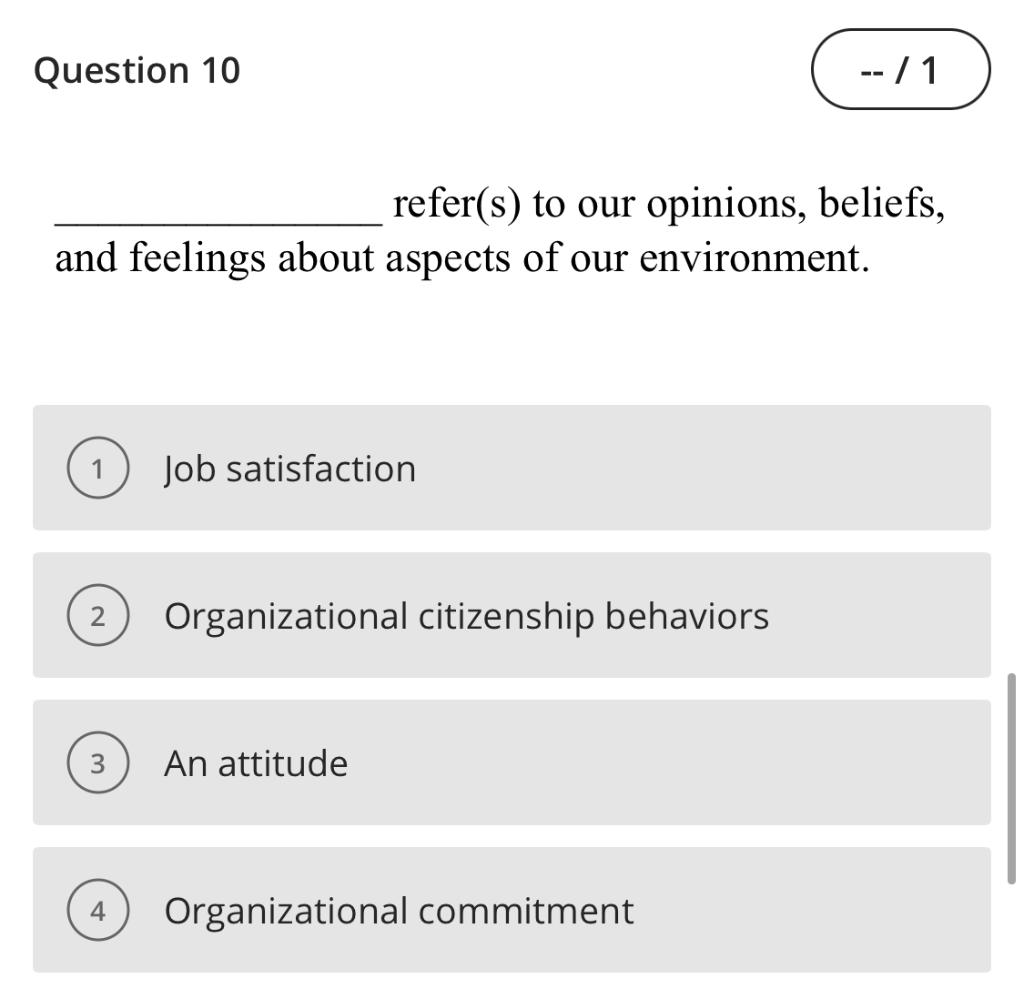1024x989 pixels.
Task: Click the 'Question 10' heading
Action: [x=136, y=70]
